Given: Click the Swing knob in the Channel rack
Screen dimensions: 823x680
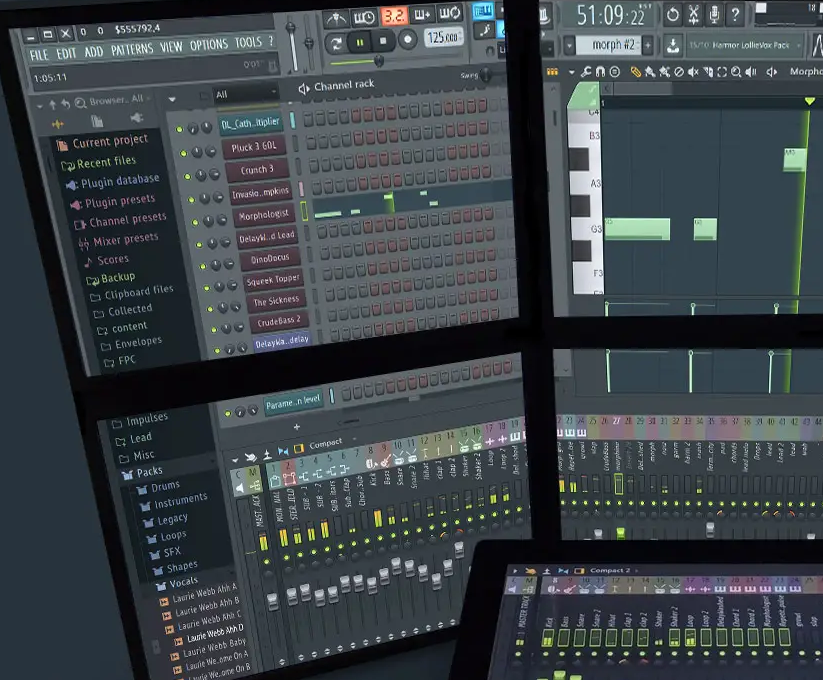Looking at the screenshot, I should pos(486,75).
